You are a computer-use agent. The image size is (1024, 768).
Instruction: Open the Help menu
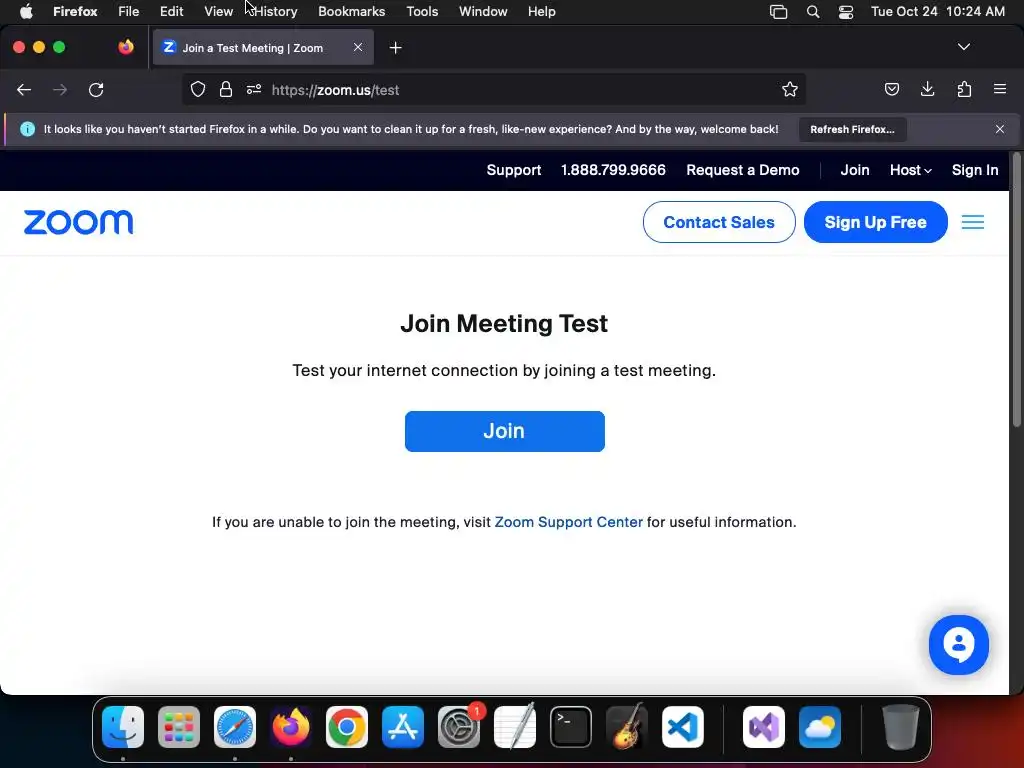point(541,12)
